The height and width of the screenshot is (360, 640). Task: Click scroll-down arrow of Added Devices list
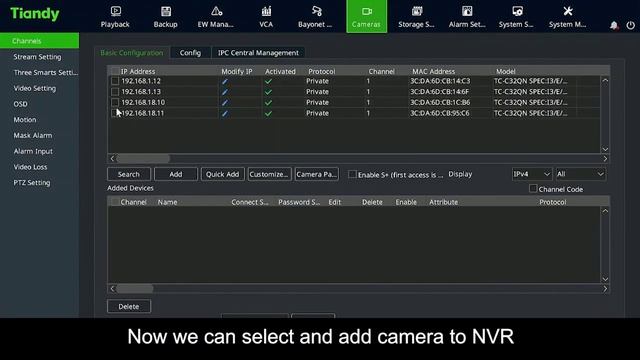click(x=605, y=280)
